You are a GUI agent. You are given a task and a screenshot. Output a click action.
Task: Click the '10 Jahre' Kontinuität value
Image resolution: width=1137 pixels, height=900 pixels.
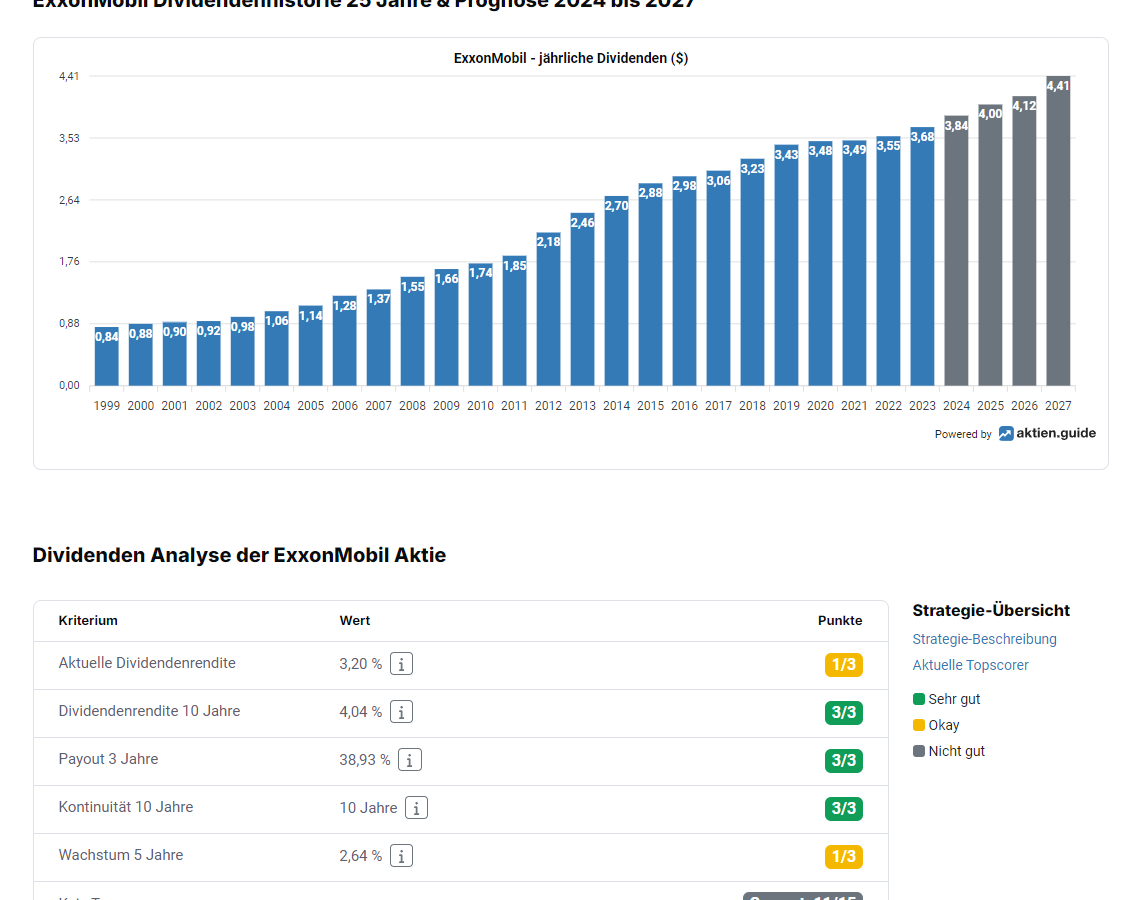[368, 808]
